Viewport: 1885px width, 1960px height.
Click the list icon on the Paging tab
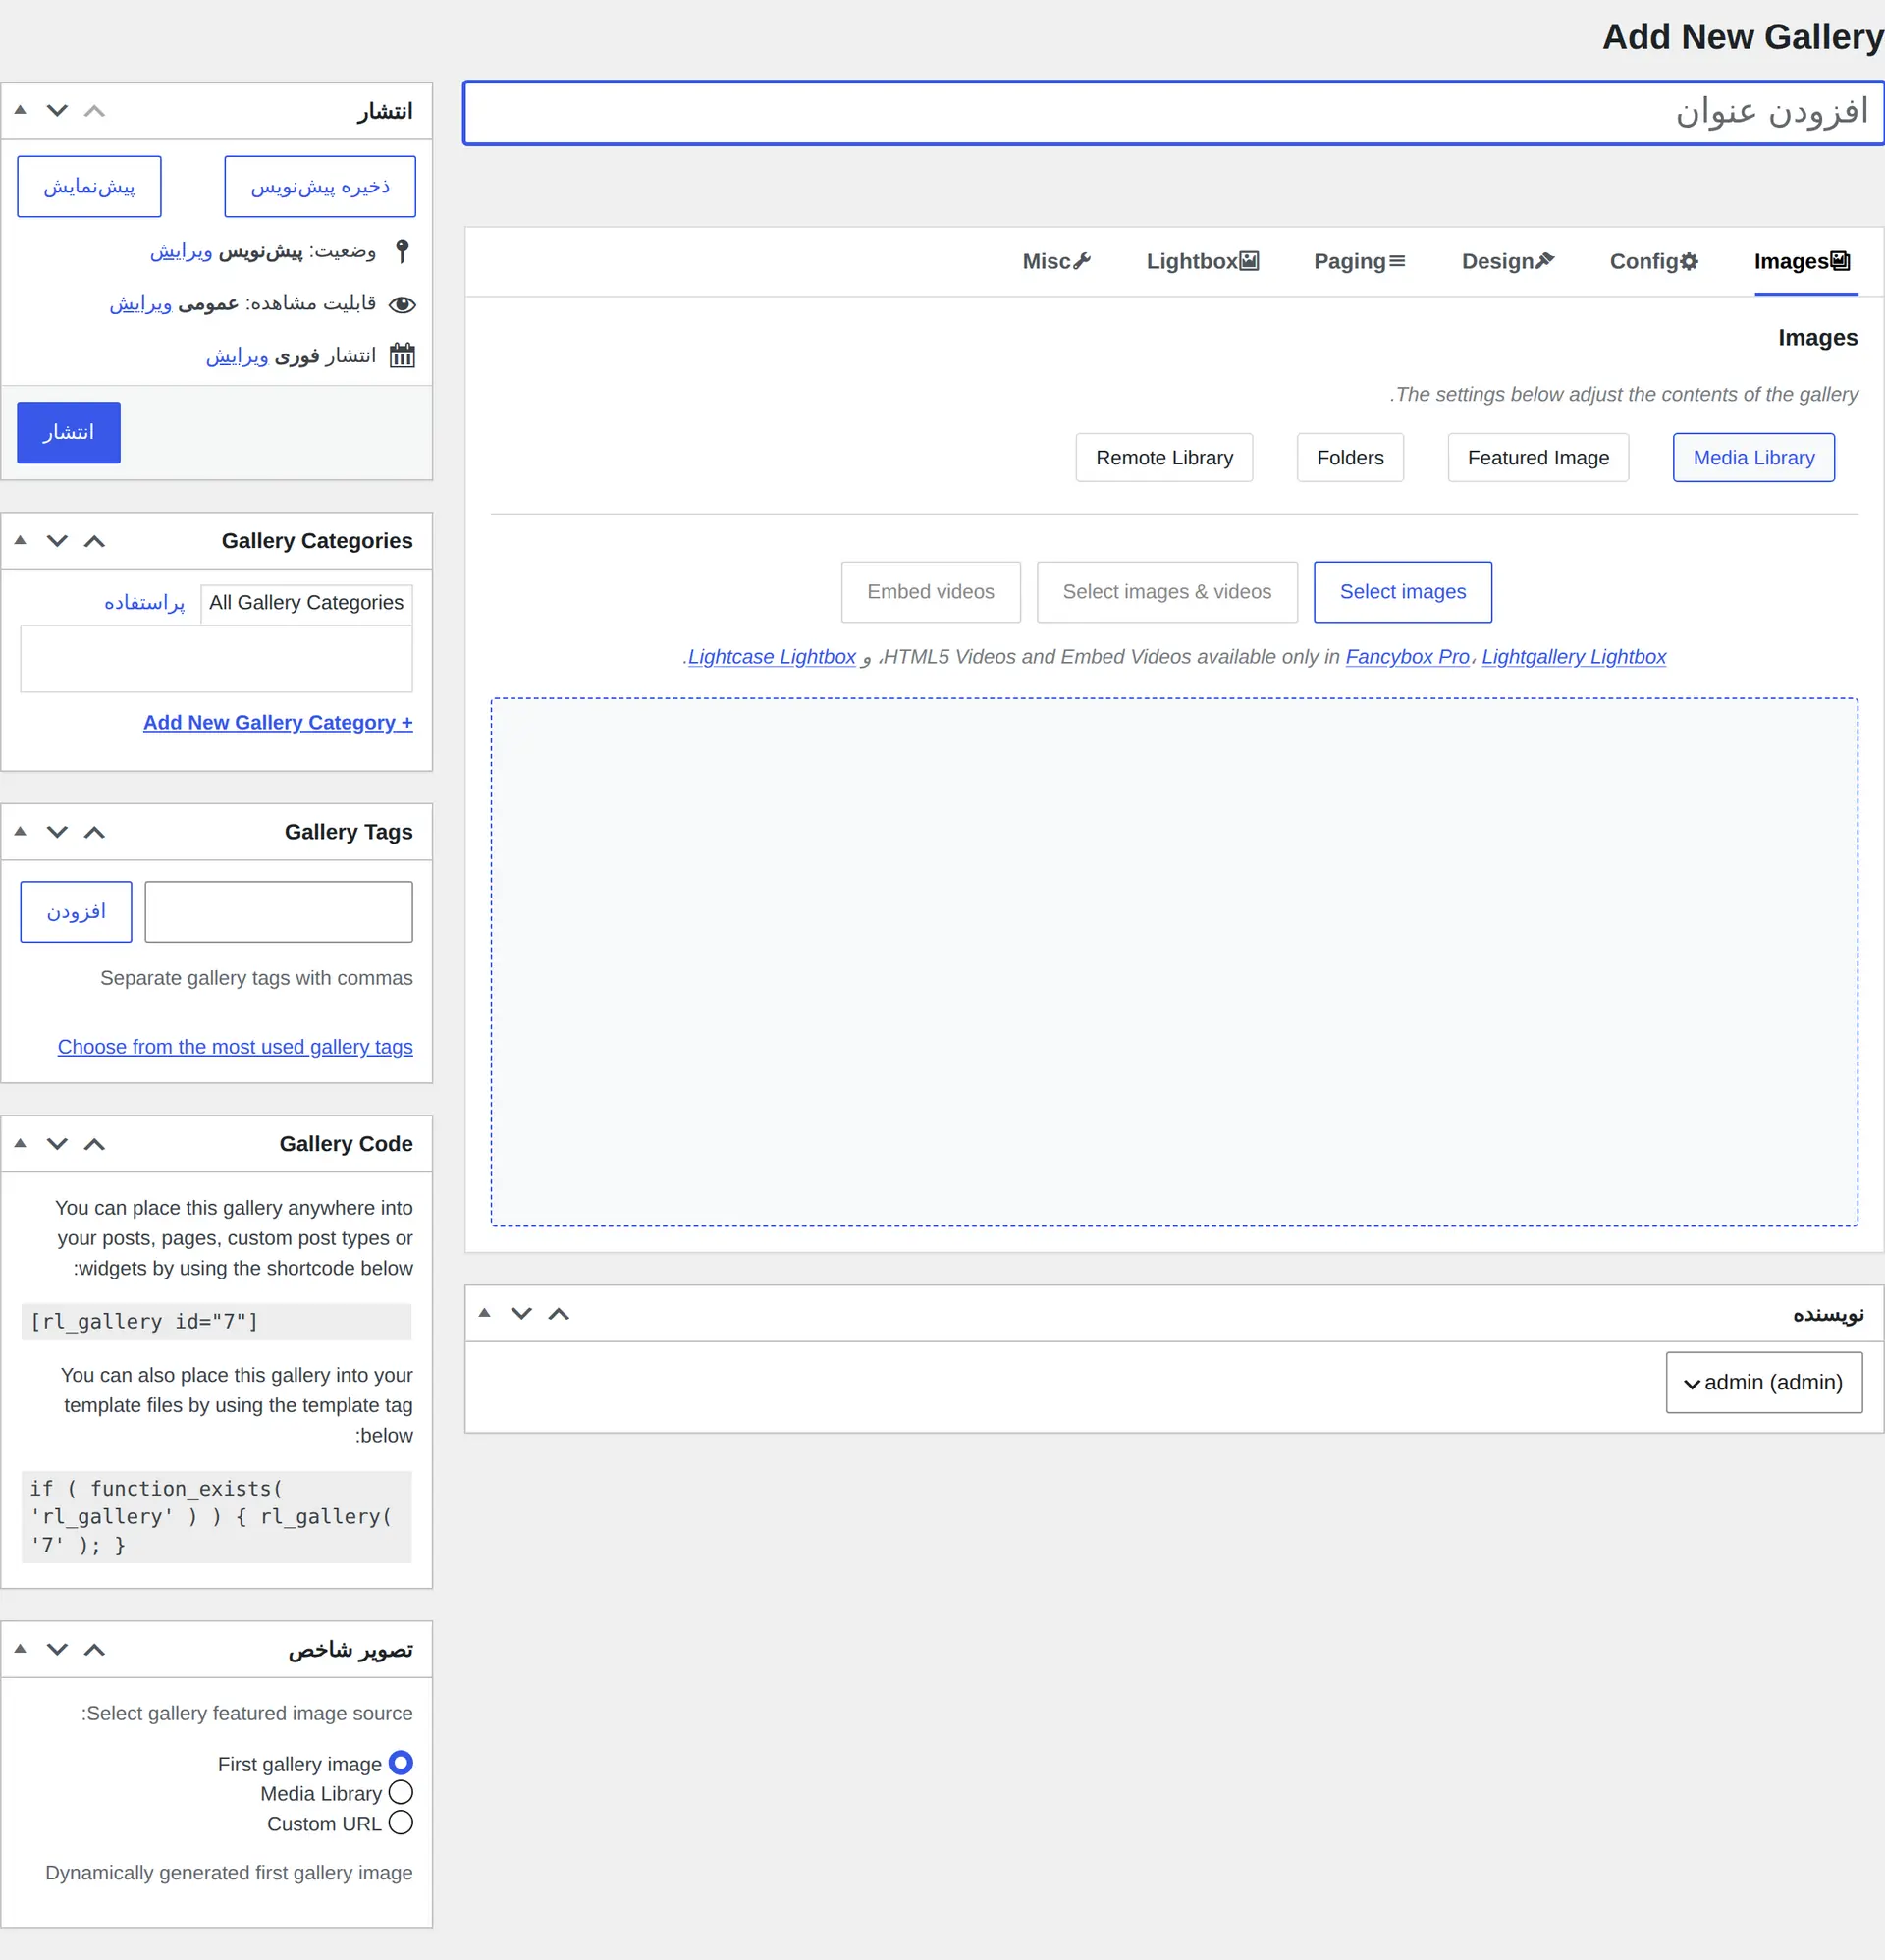tap(1396, 261)
